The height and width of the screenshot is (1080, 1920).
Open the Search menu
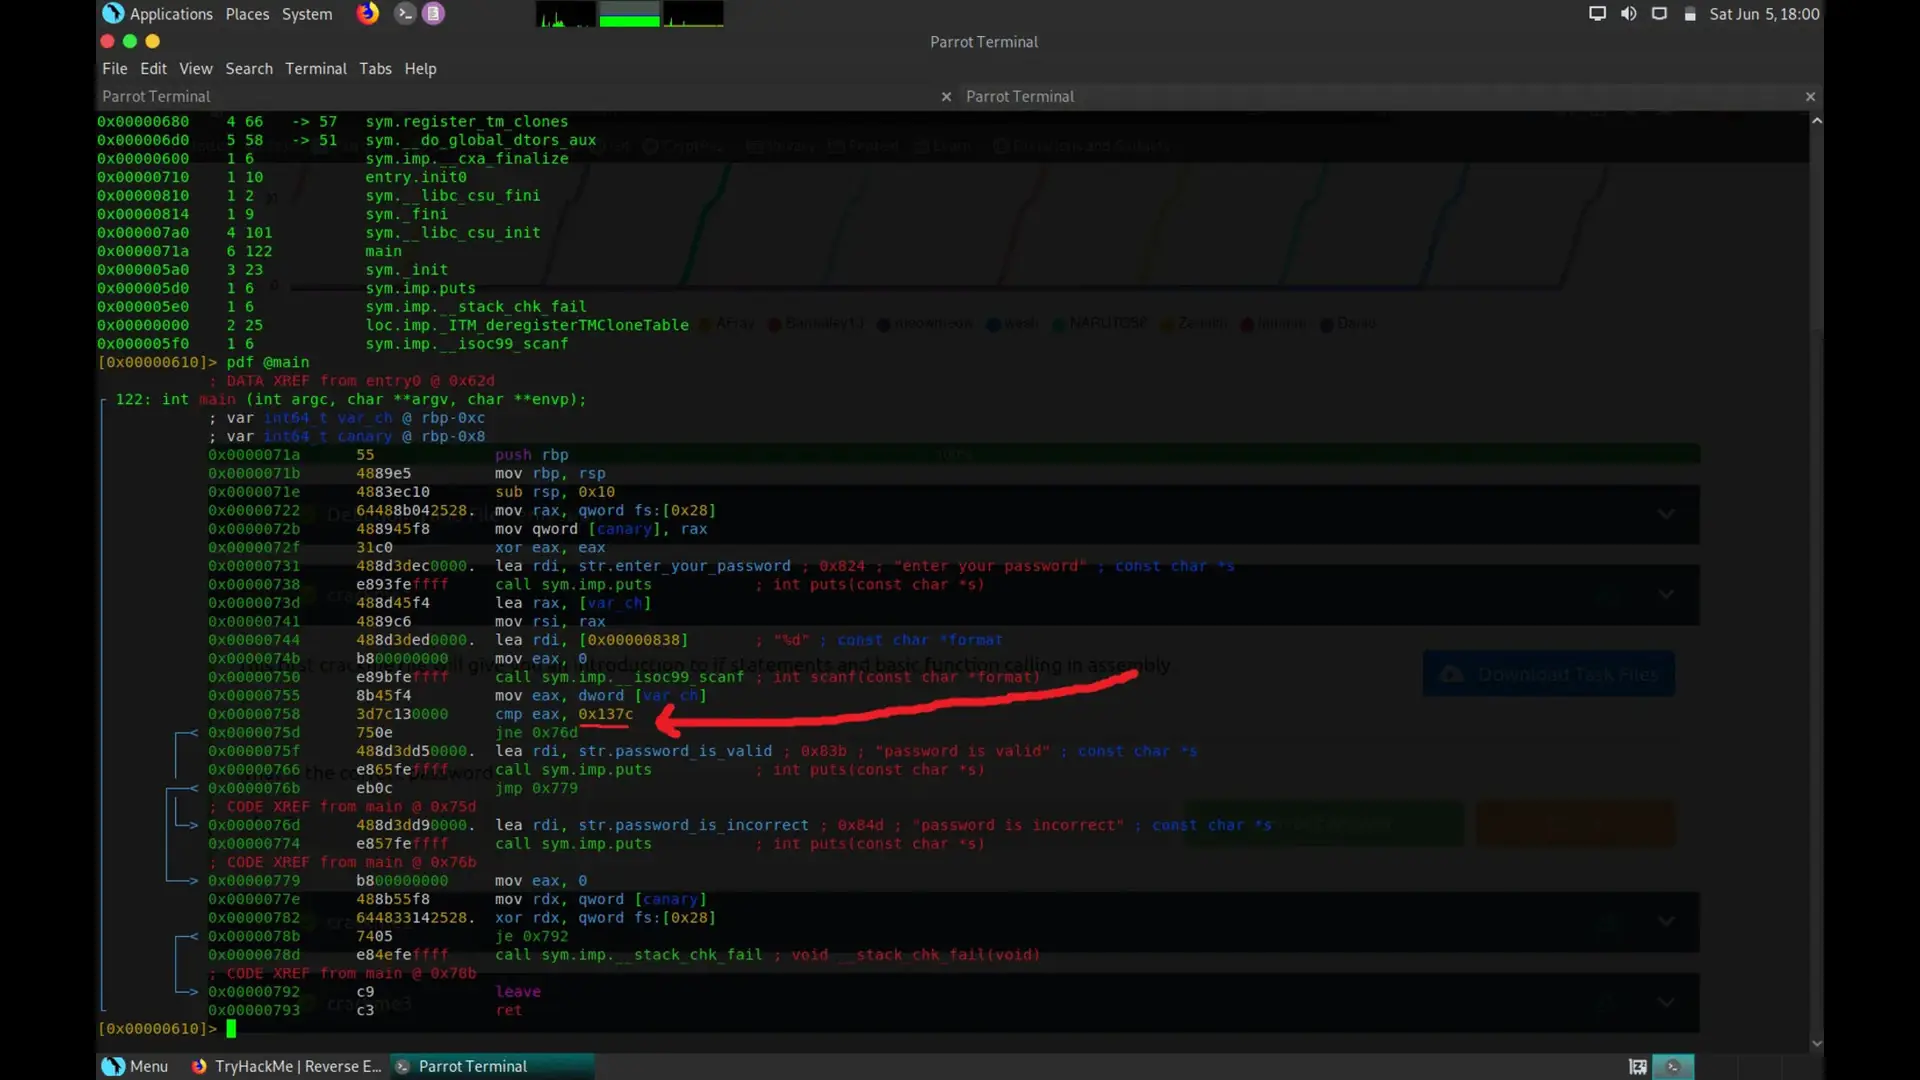tap(249, 69)
